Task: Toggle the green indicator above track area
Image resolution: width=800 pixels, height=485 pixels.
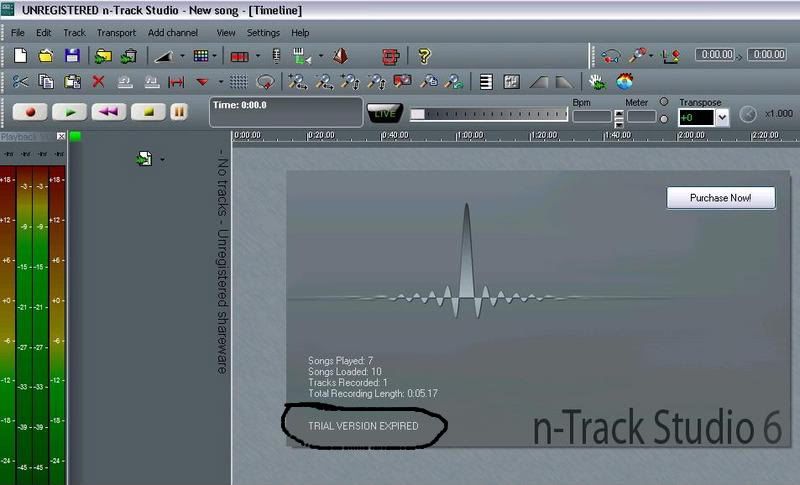Action: point(75,136)
